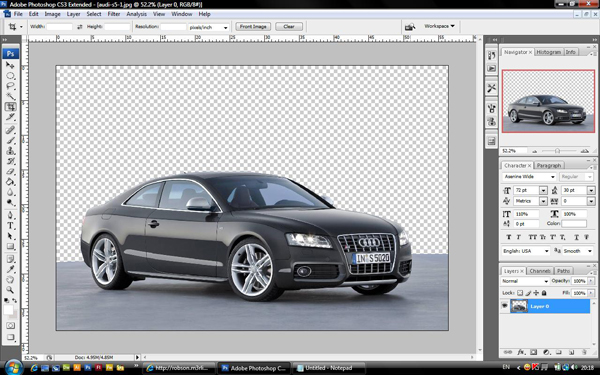
Task: Select the Elliptical Marquee tool
Action: tap(10, 76)
